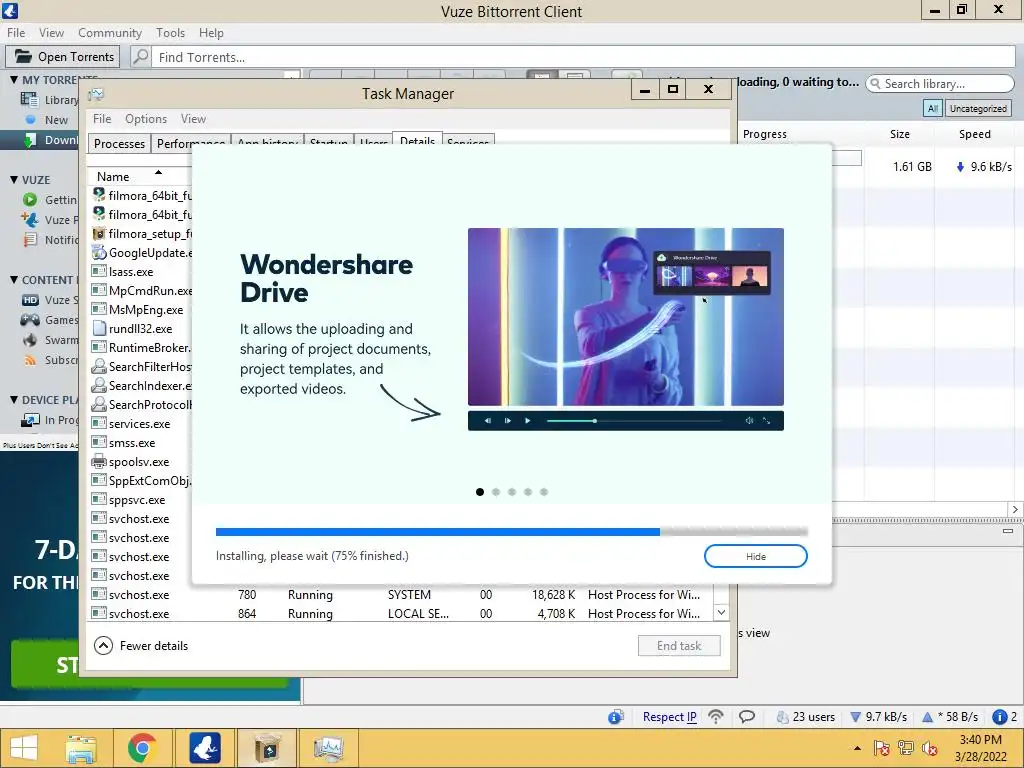
Task: Click the Hide button in the installer
Action: [756, 556]
